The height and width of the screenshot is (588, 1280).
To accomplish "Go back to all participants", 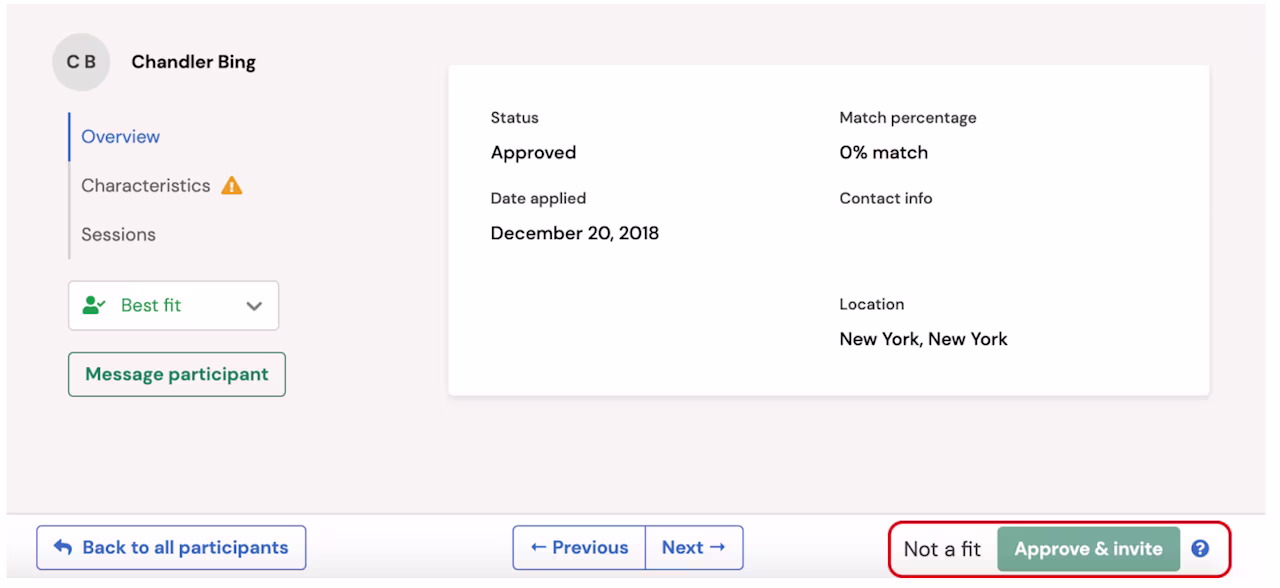I will point(171,548).
